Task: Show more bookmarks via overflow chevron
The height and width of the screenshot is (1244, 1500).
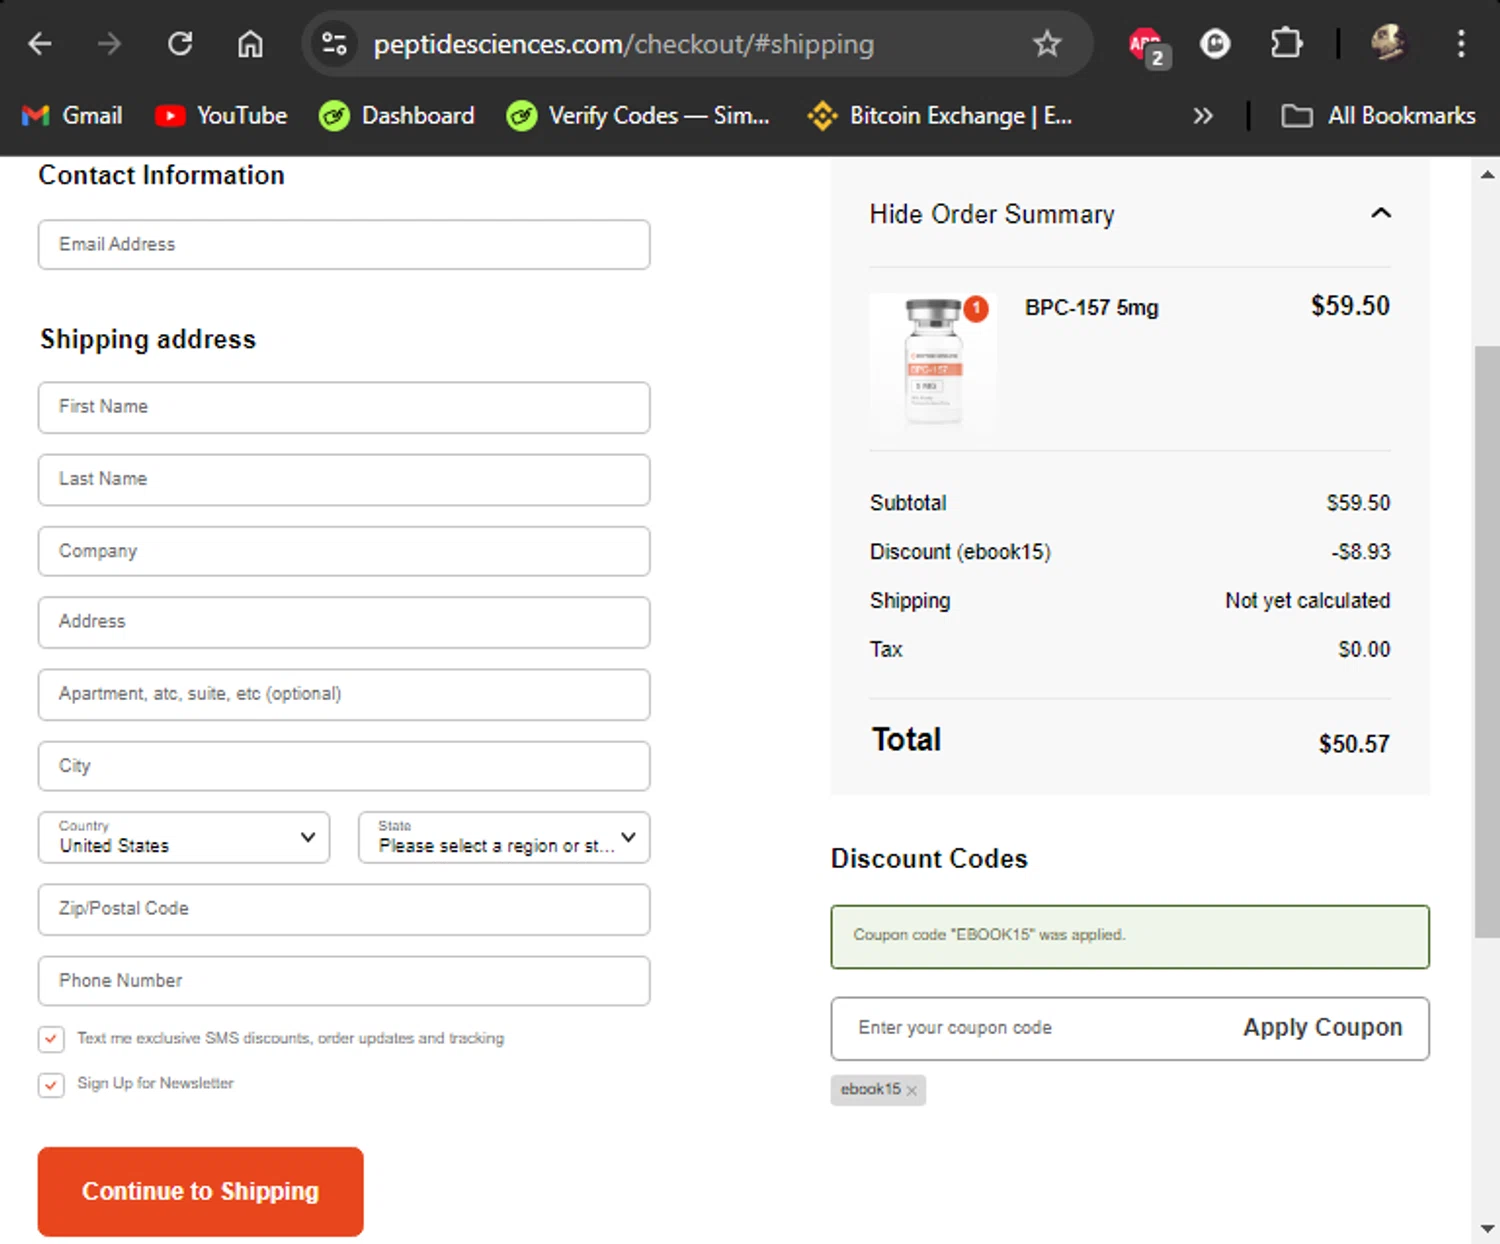Action: (1202, 116)
